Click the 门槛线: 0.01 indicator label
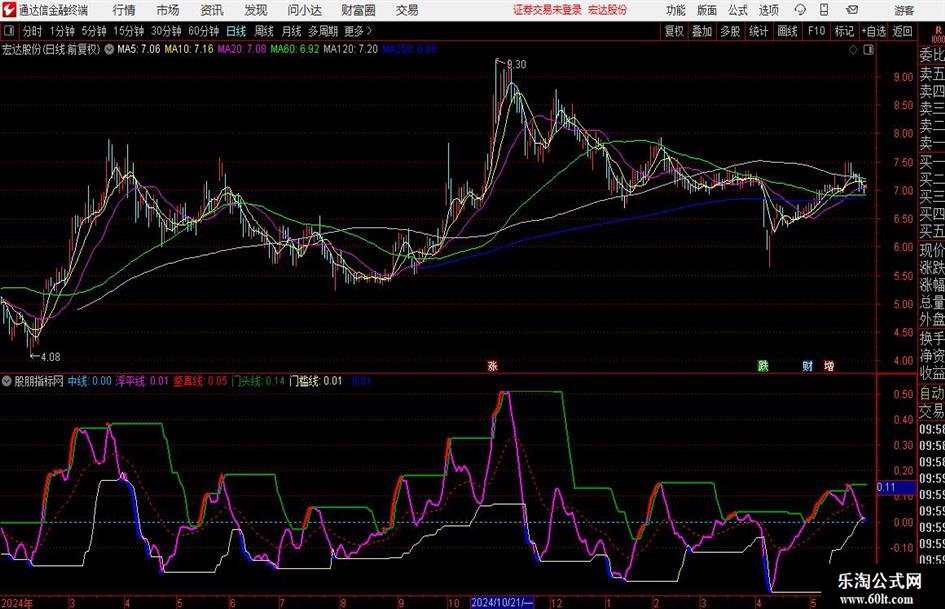This screenshot has height=609, width=945. [315, 381]
